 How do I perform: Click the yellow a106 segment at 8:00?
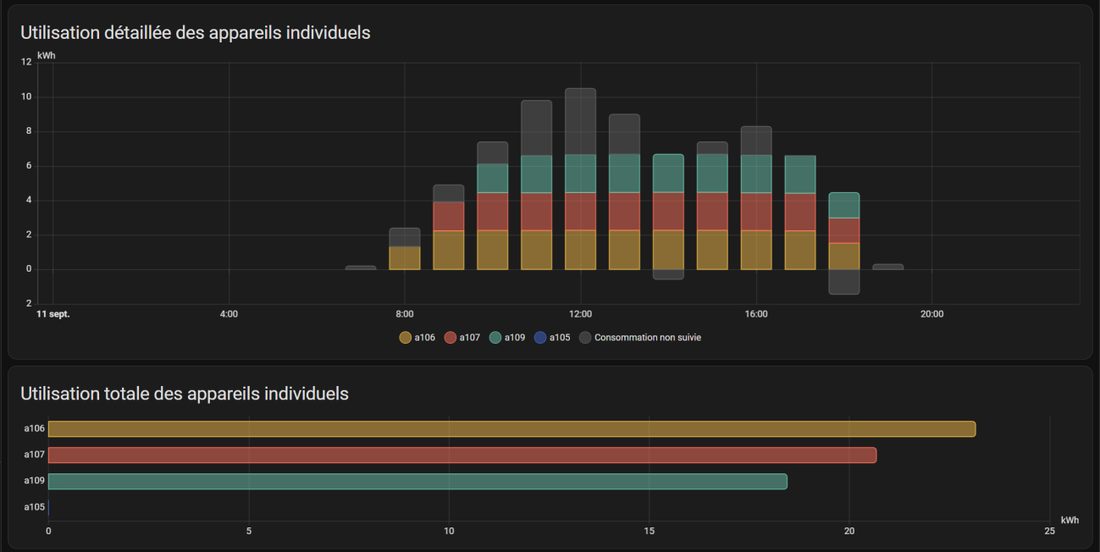[x=405, y=258]
